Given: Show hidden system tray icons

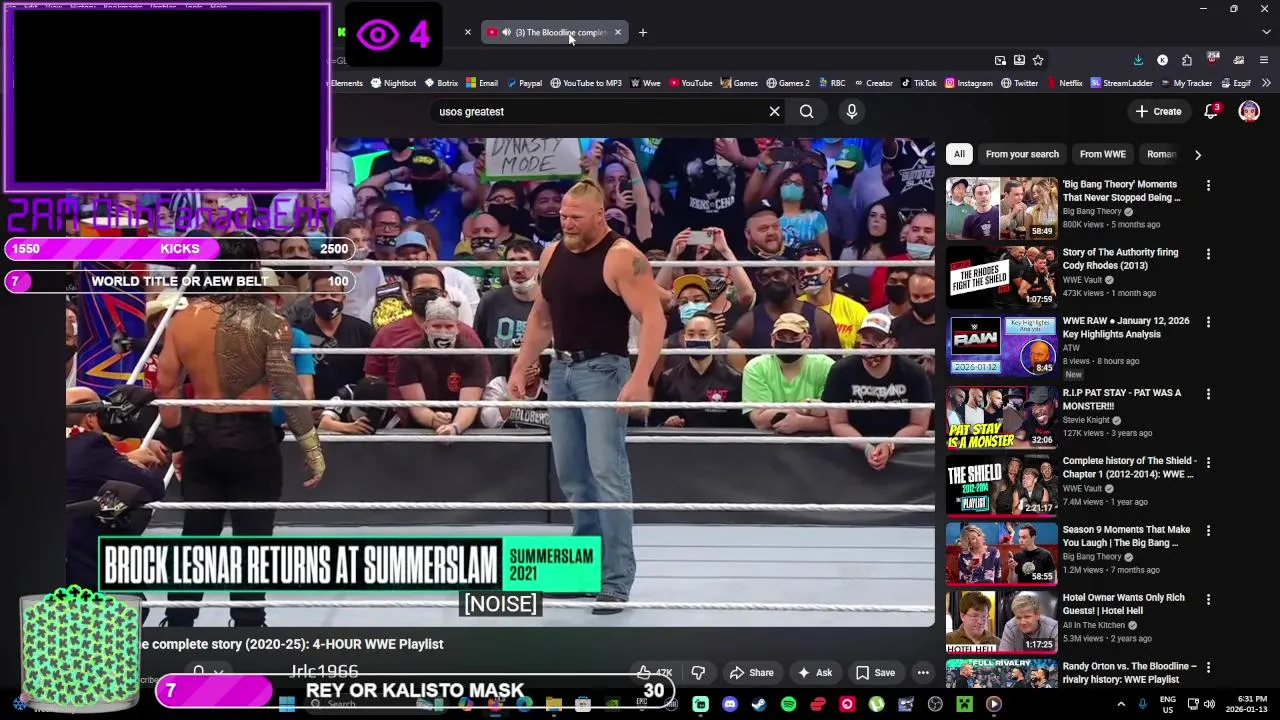Looking at the screenshot, I should tap(1121, 704).
